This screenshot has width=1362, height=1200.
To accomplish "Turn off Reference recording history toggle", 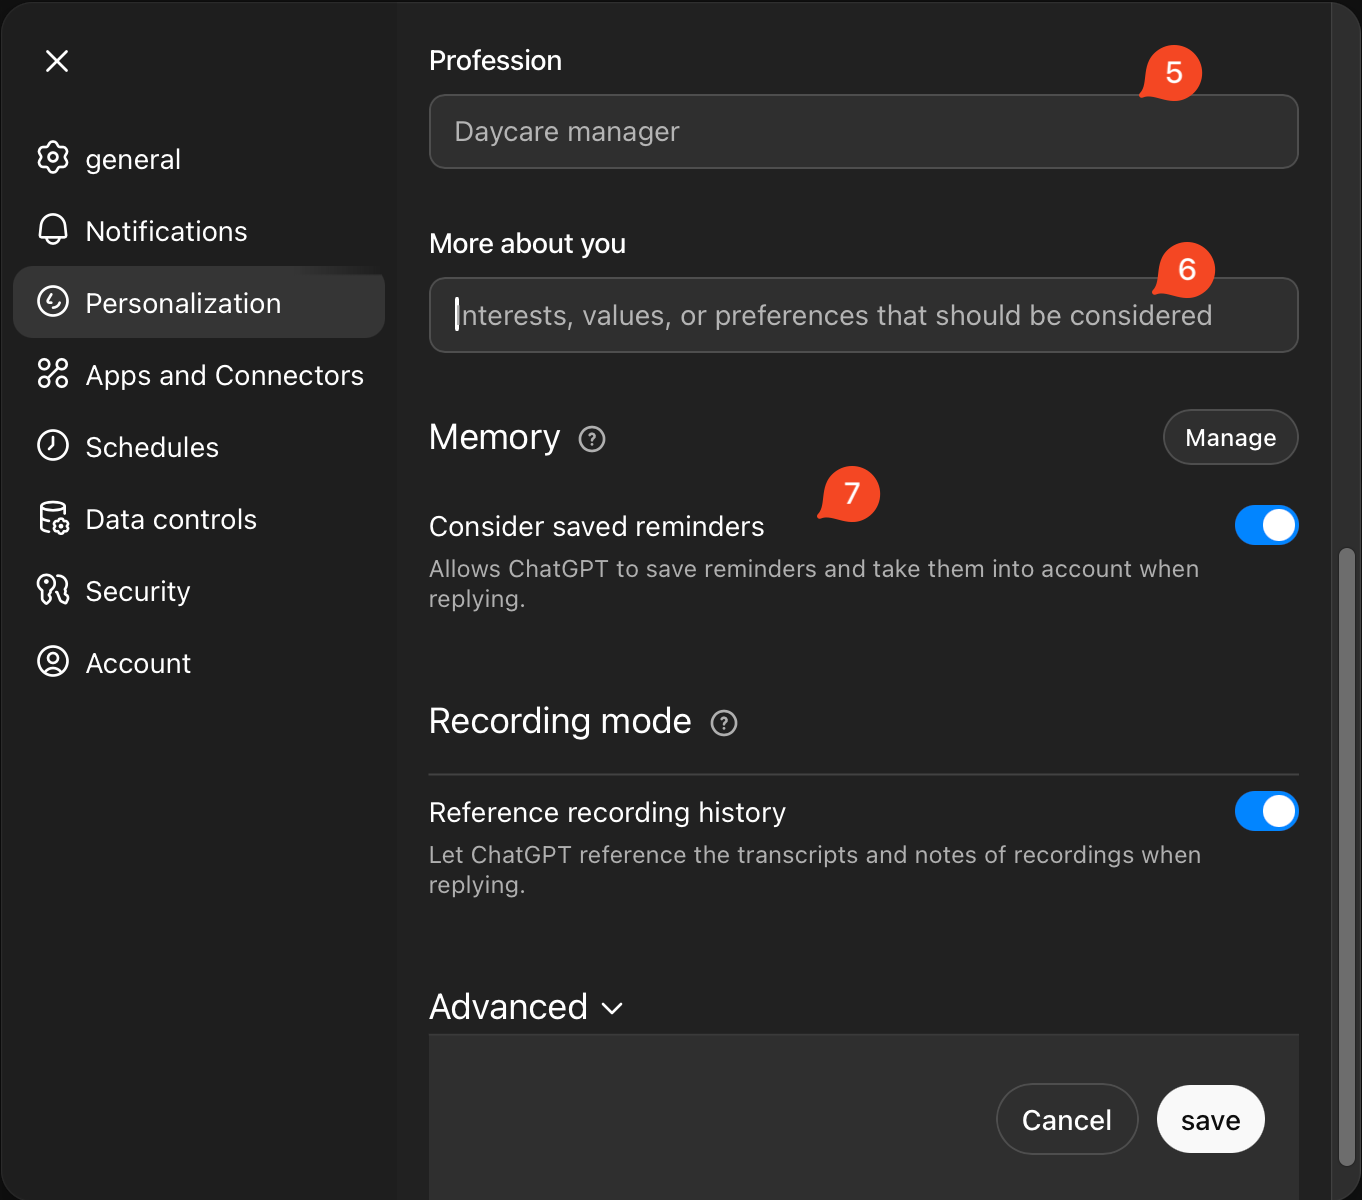I will coord(1266,811).
